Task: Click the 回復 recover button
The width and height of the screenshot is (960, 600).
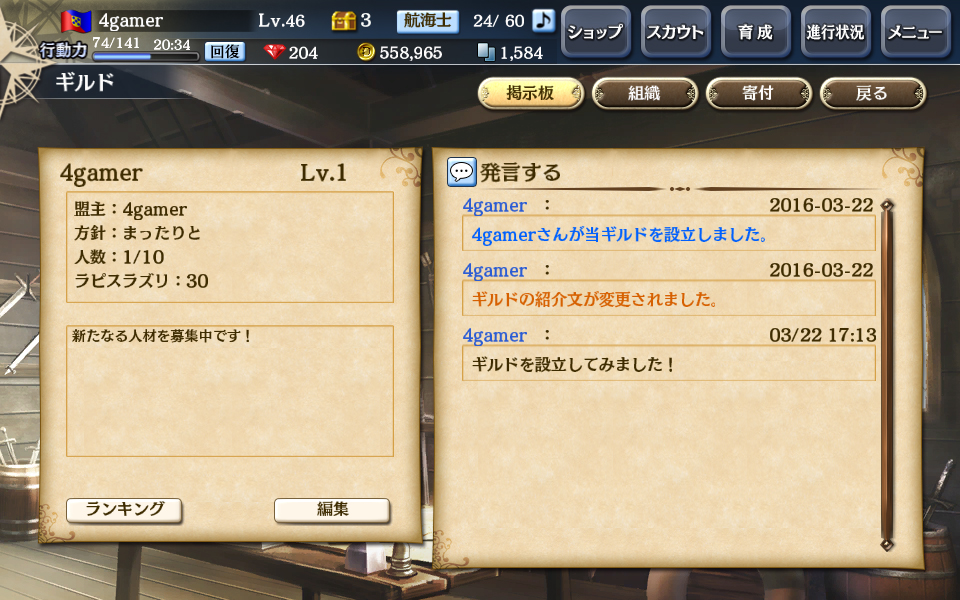Action: (225, 51)
